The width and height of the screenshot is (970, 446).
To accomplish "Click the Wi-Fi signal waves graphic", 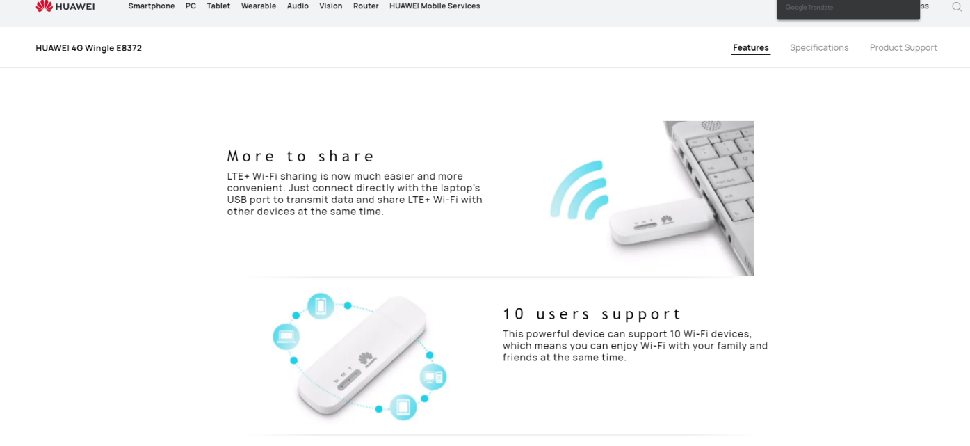I will [x=579, y=189].
